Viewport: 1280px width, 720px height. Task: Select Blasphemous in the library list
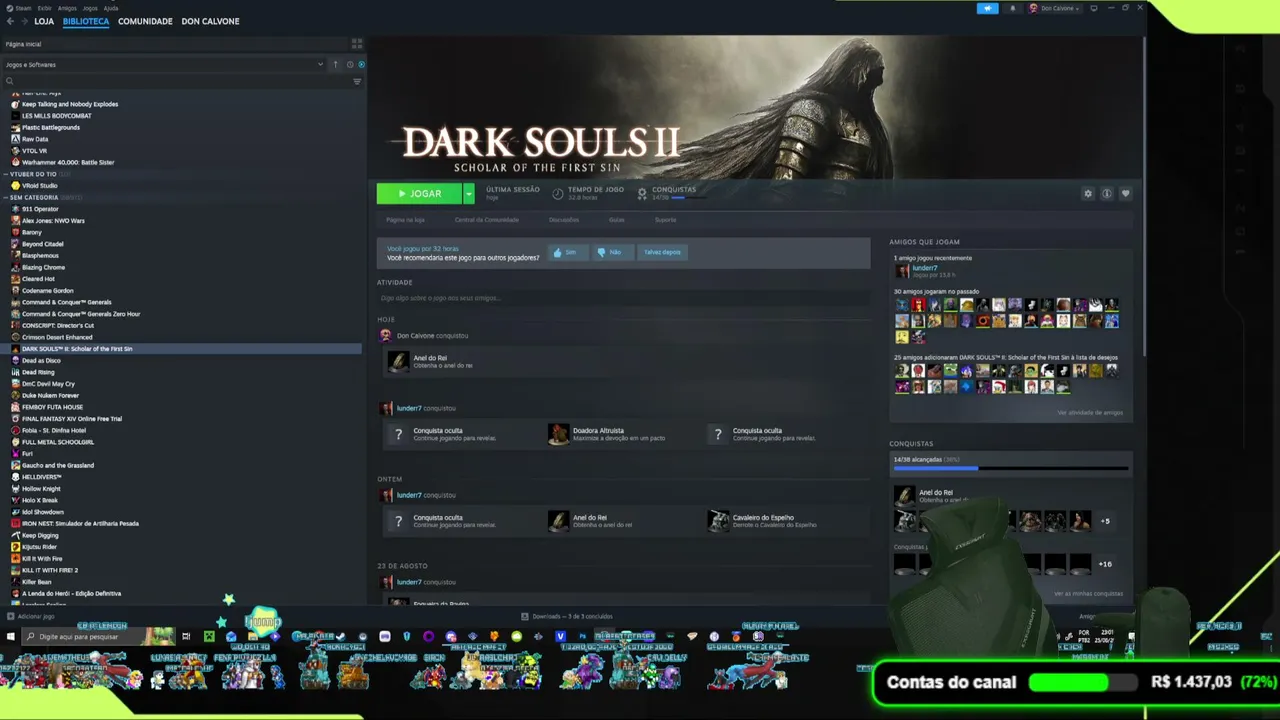coord(42,255)
